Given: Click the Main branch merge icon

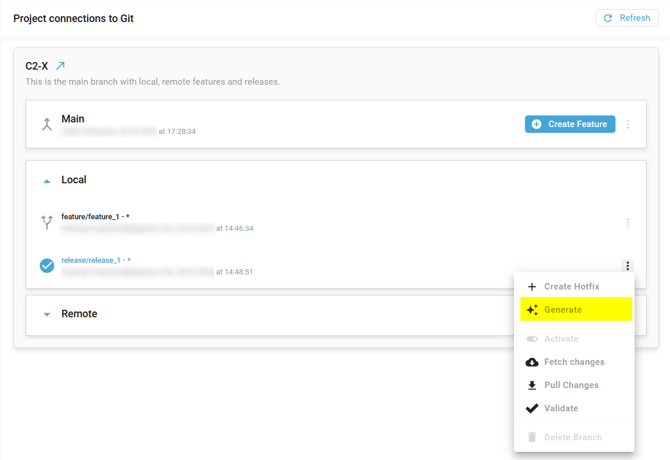Looking at the screenshot, I should 47,124.
